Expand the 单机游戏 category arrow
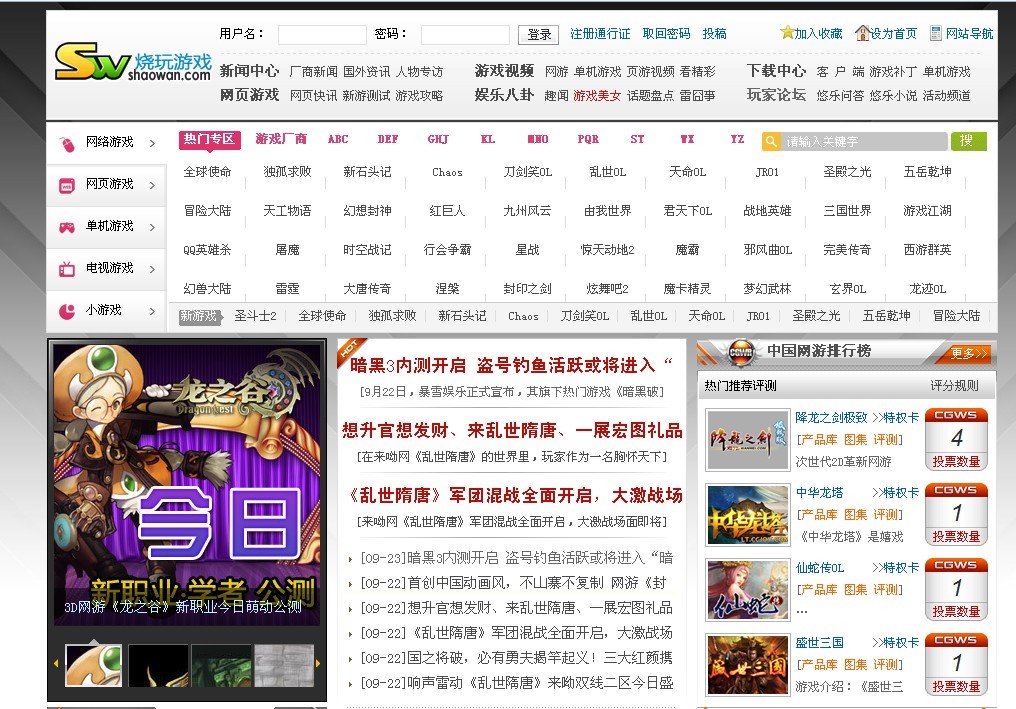The width and height of the screenshot is (1016, 709). pyautogui.click(x=152, y=227)
